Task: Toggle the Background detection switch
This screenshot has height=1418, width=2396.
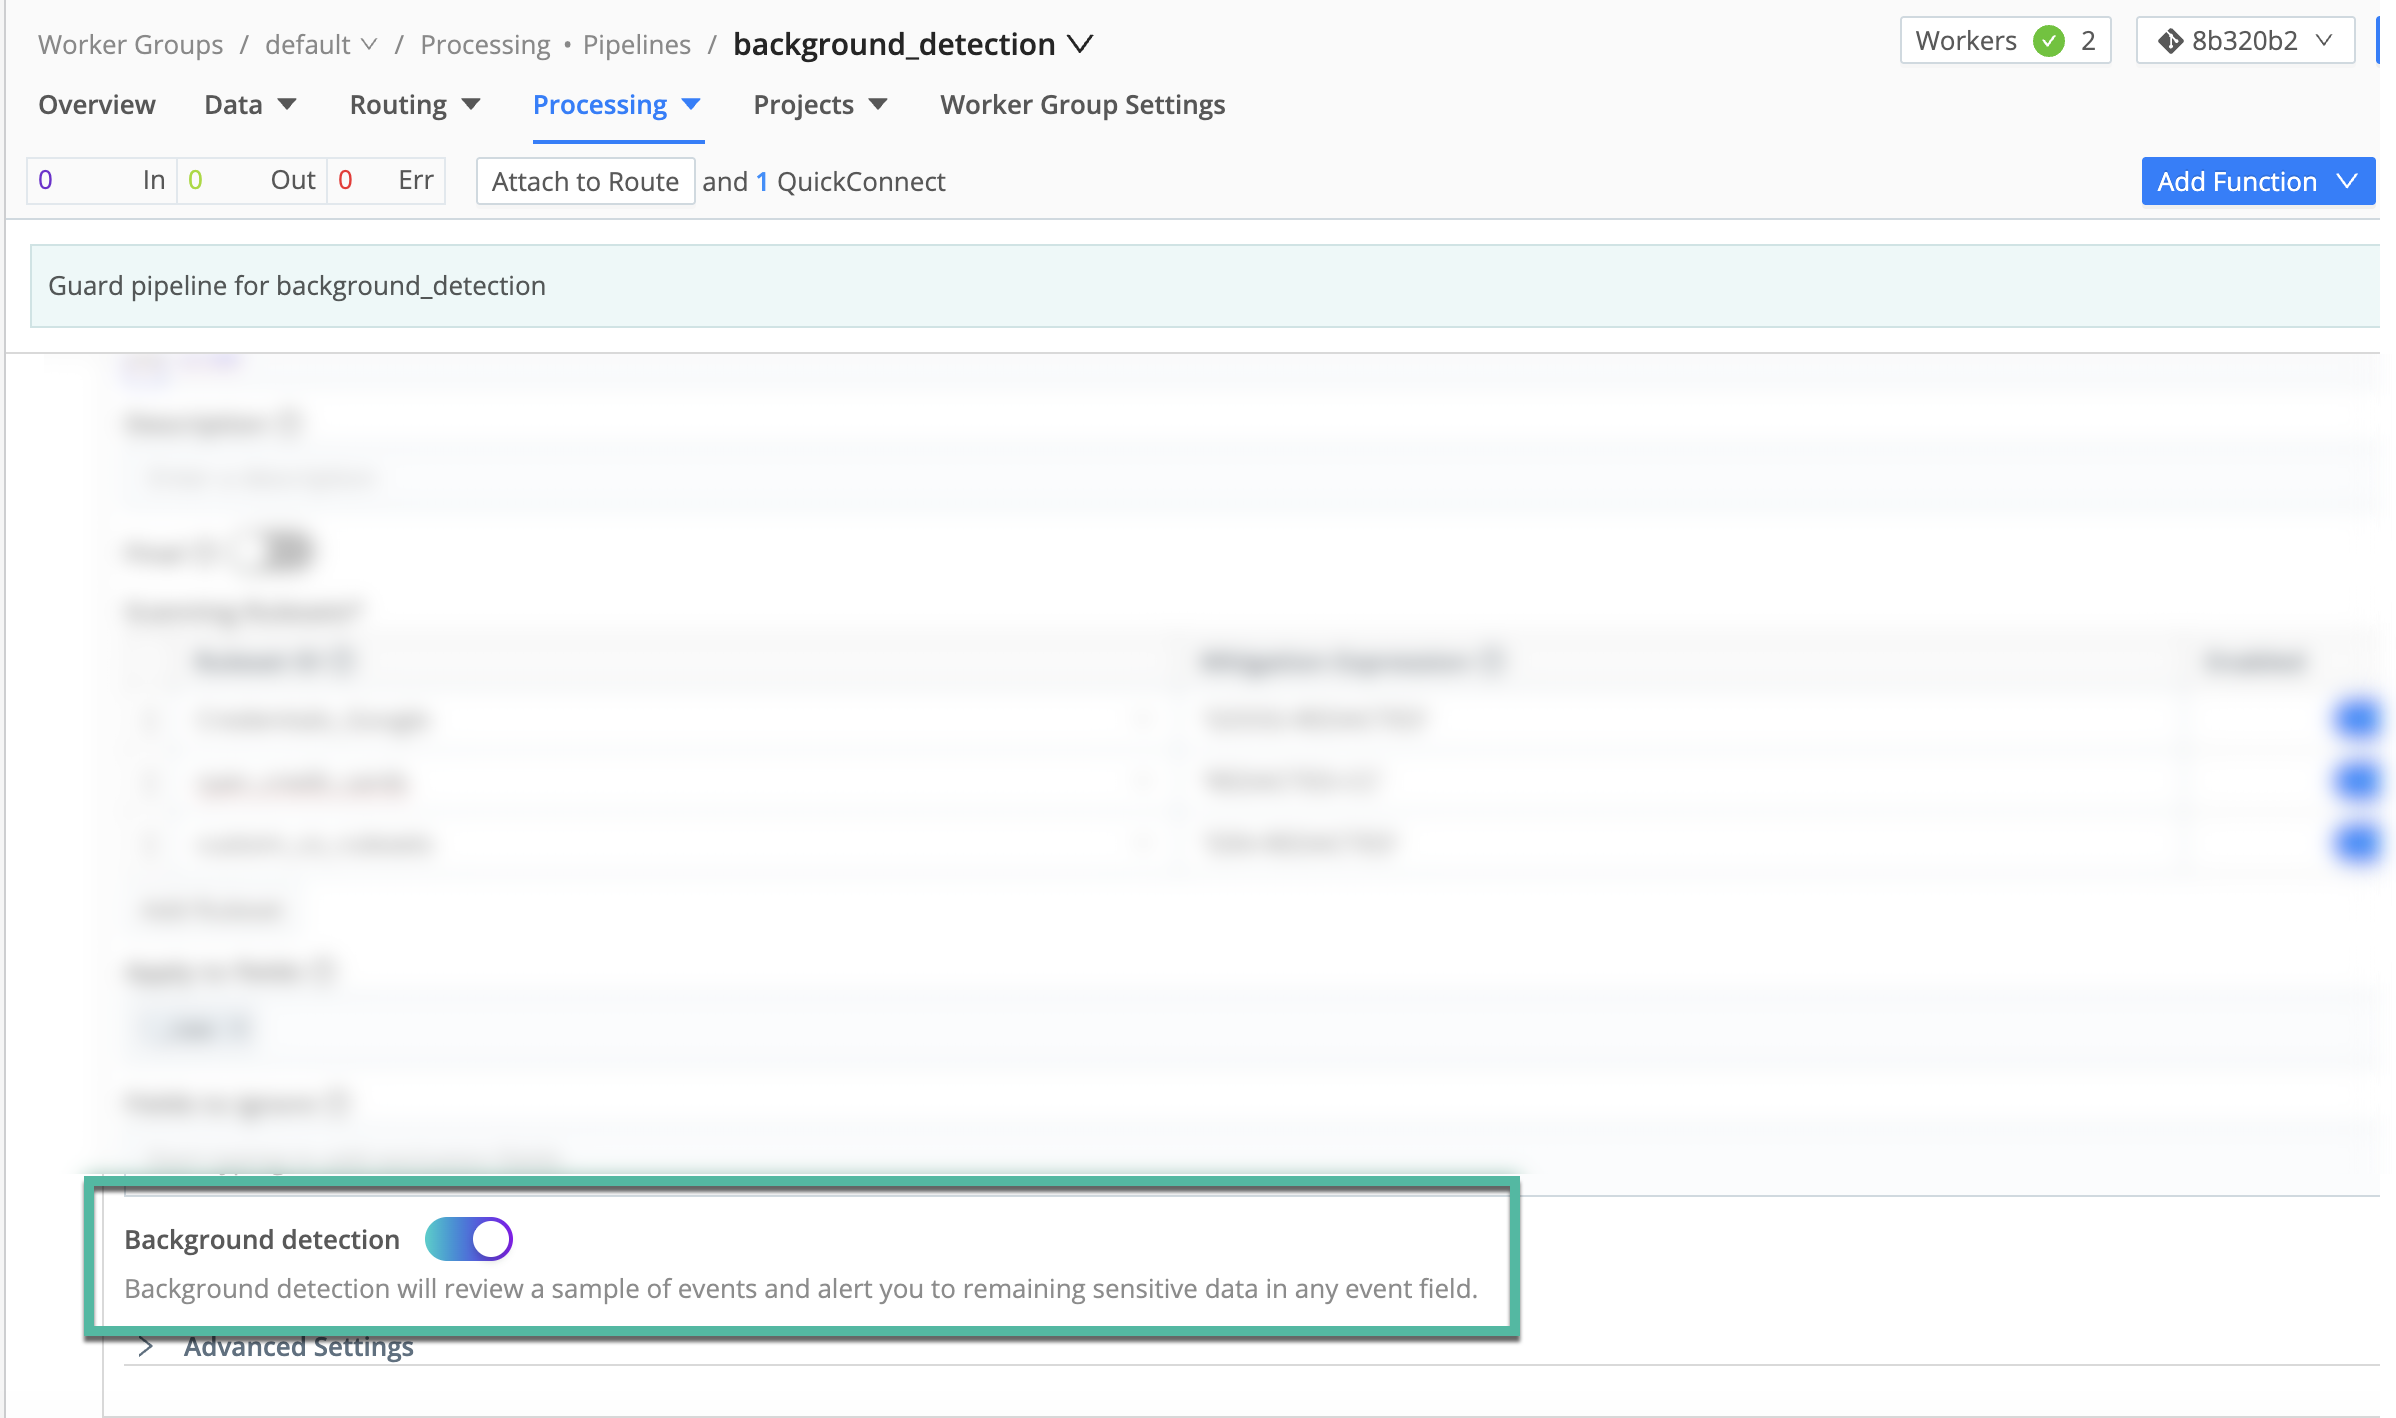Action: tap(468, 1239)
